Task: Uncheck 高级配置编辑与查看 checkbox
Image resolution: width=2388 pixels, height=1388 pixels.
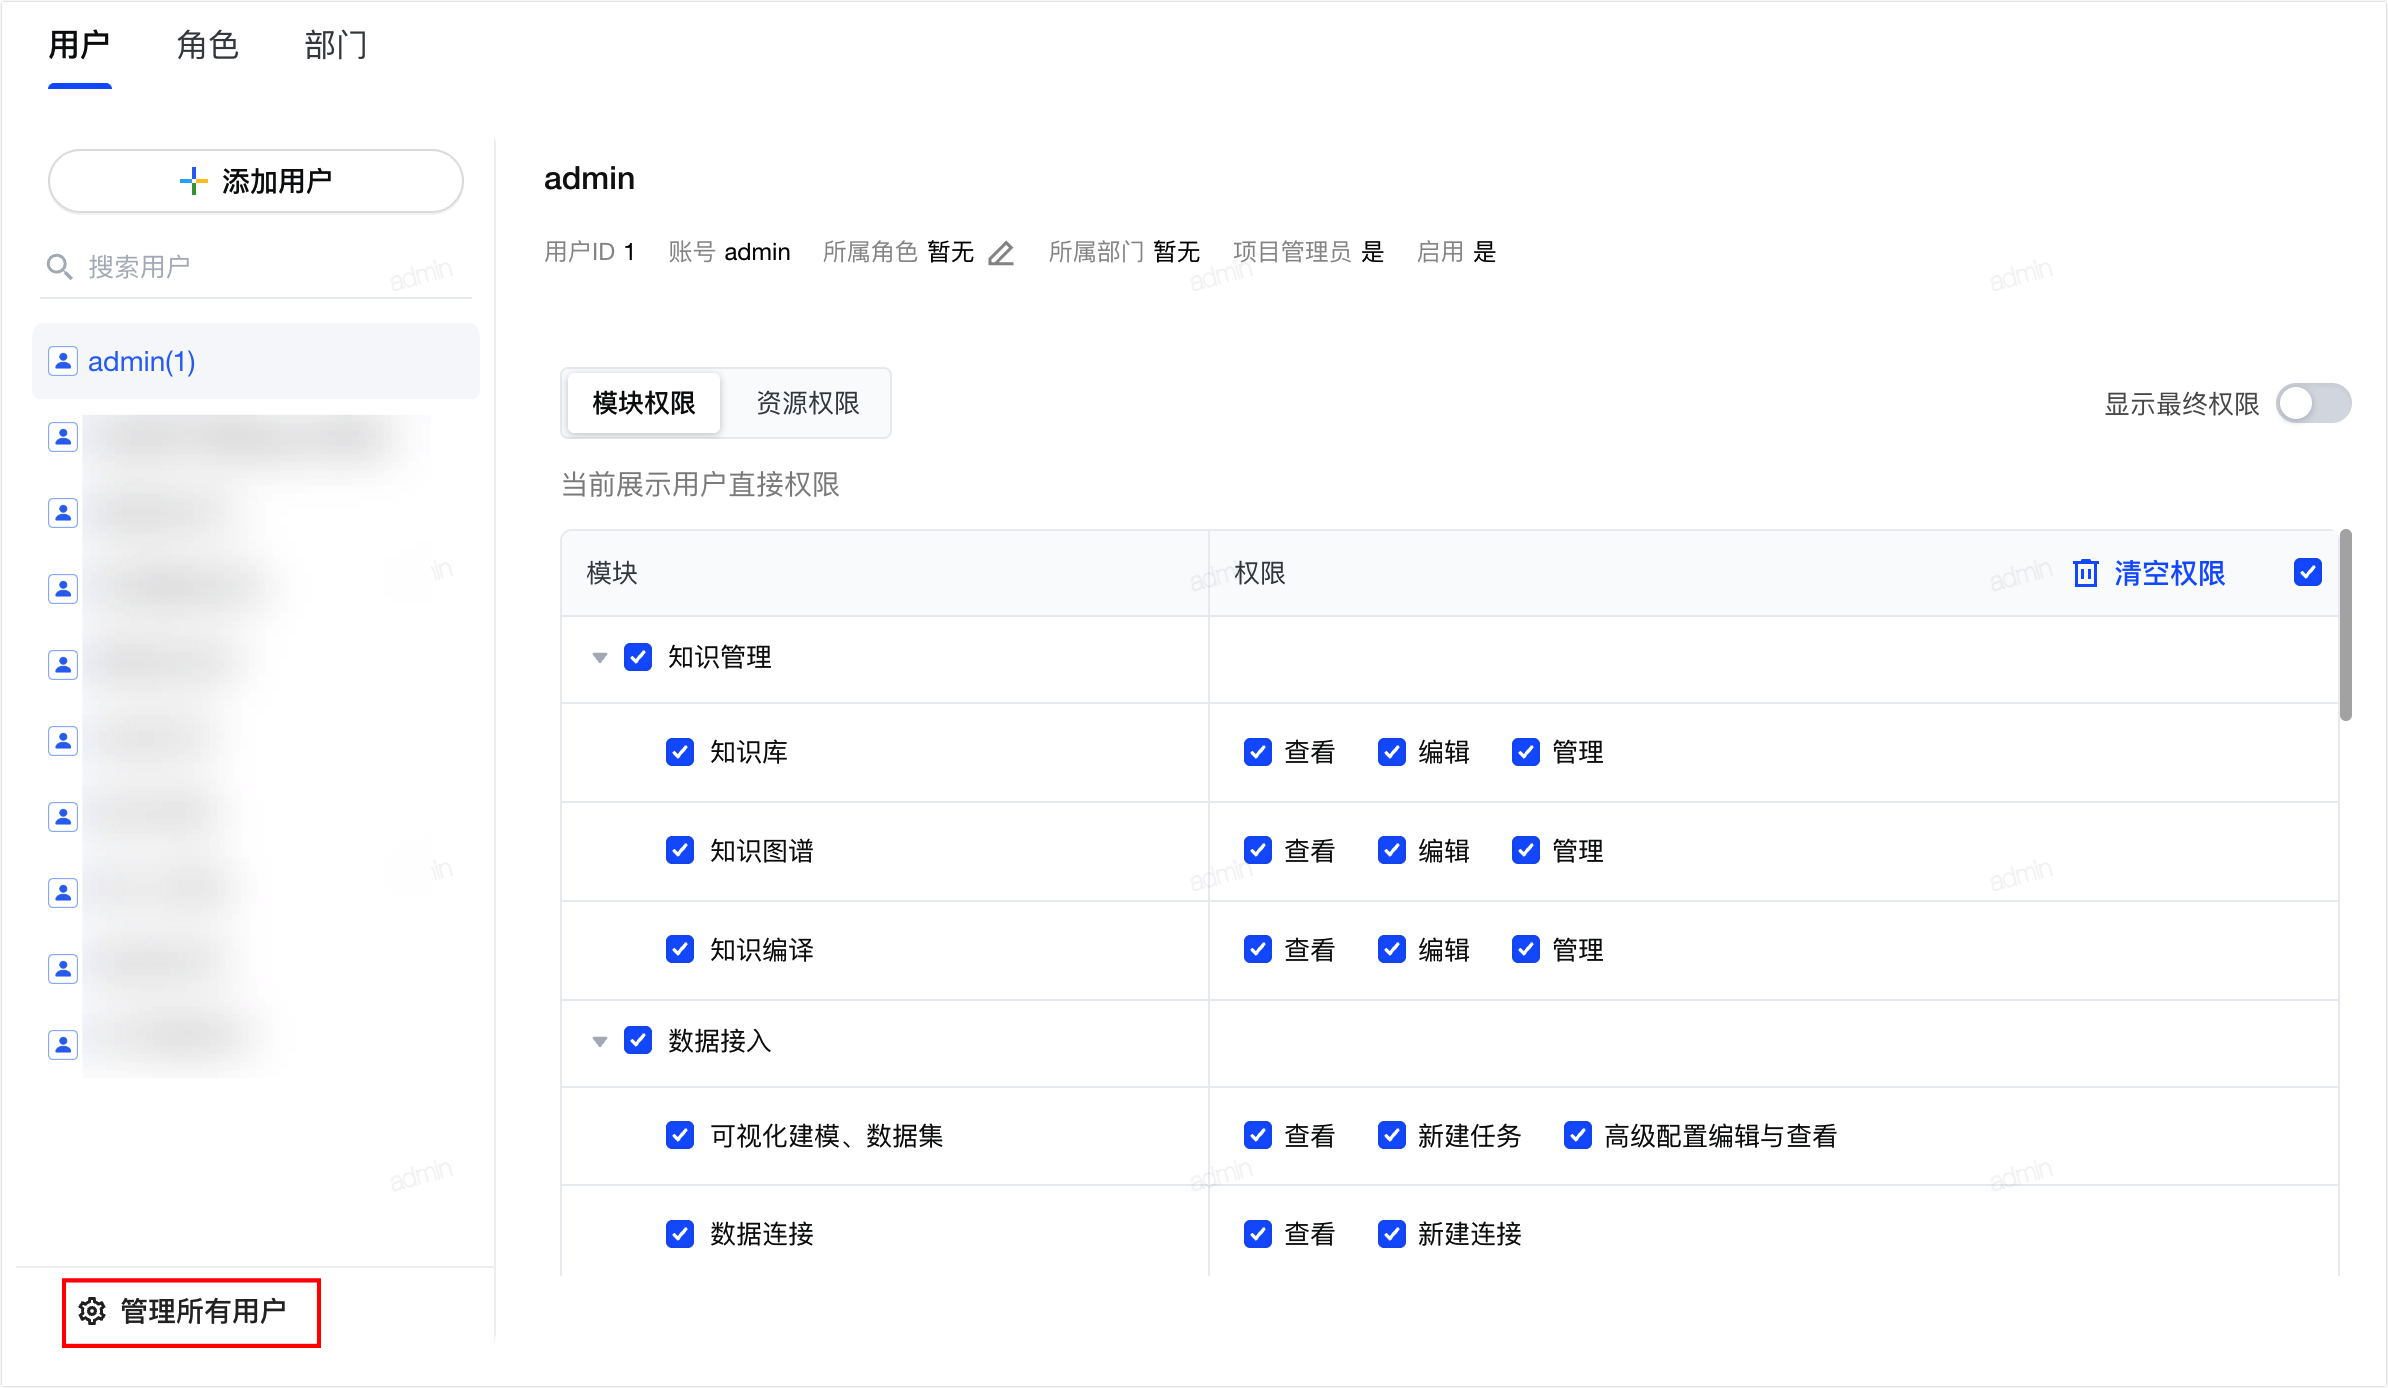Action: [x=1578, y=1136]
